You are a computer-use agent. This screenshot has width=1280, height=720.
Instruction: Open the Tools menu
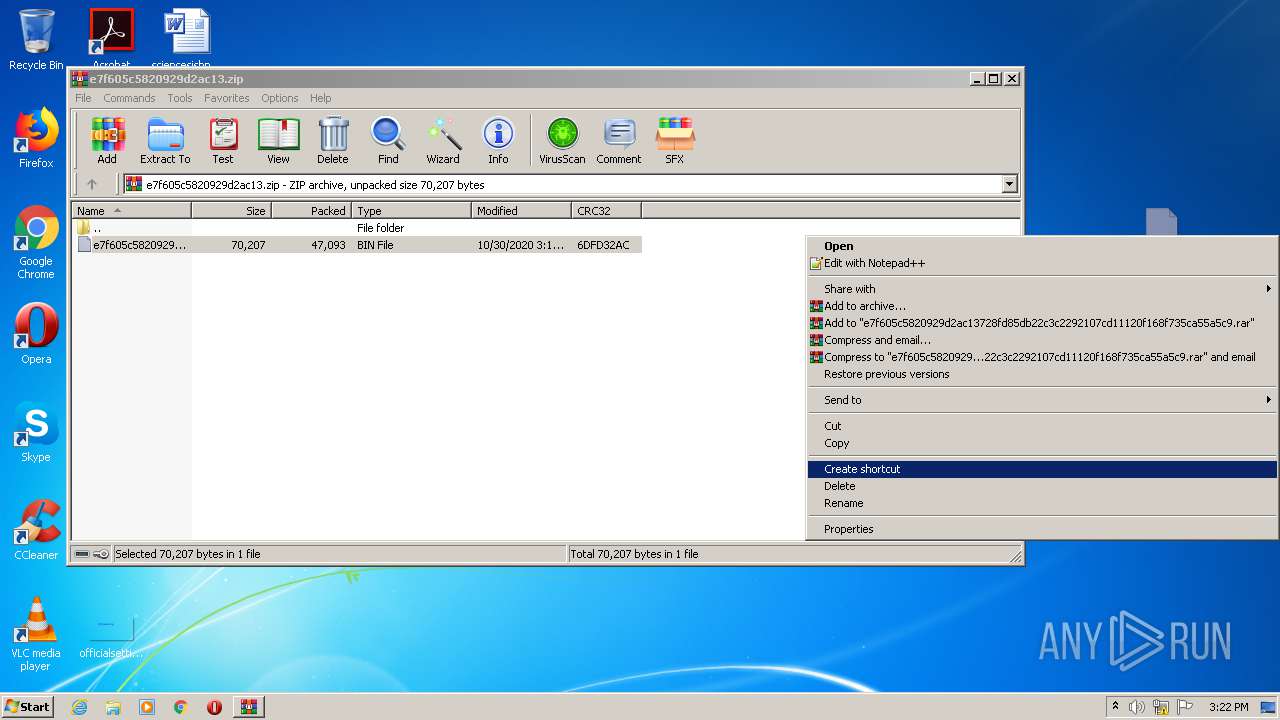click(x=180, y=98)
